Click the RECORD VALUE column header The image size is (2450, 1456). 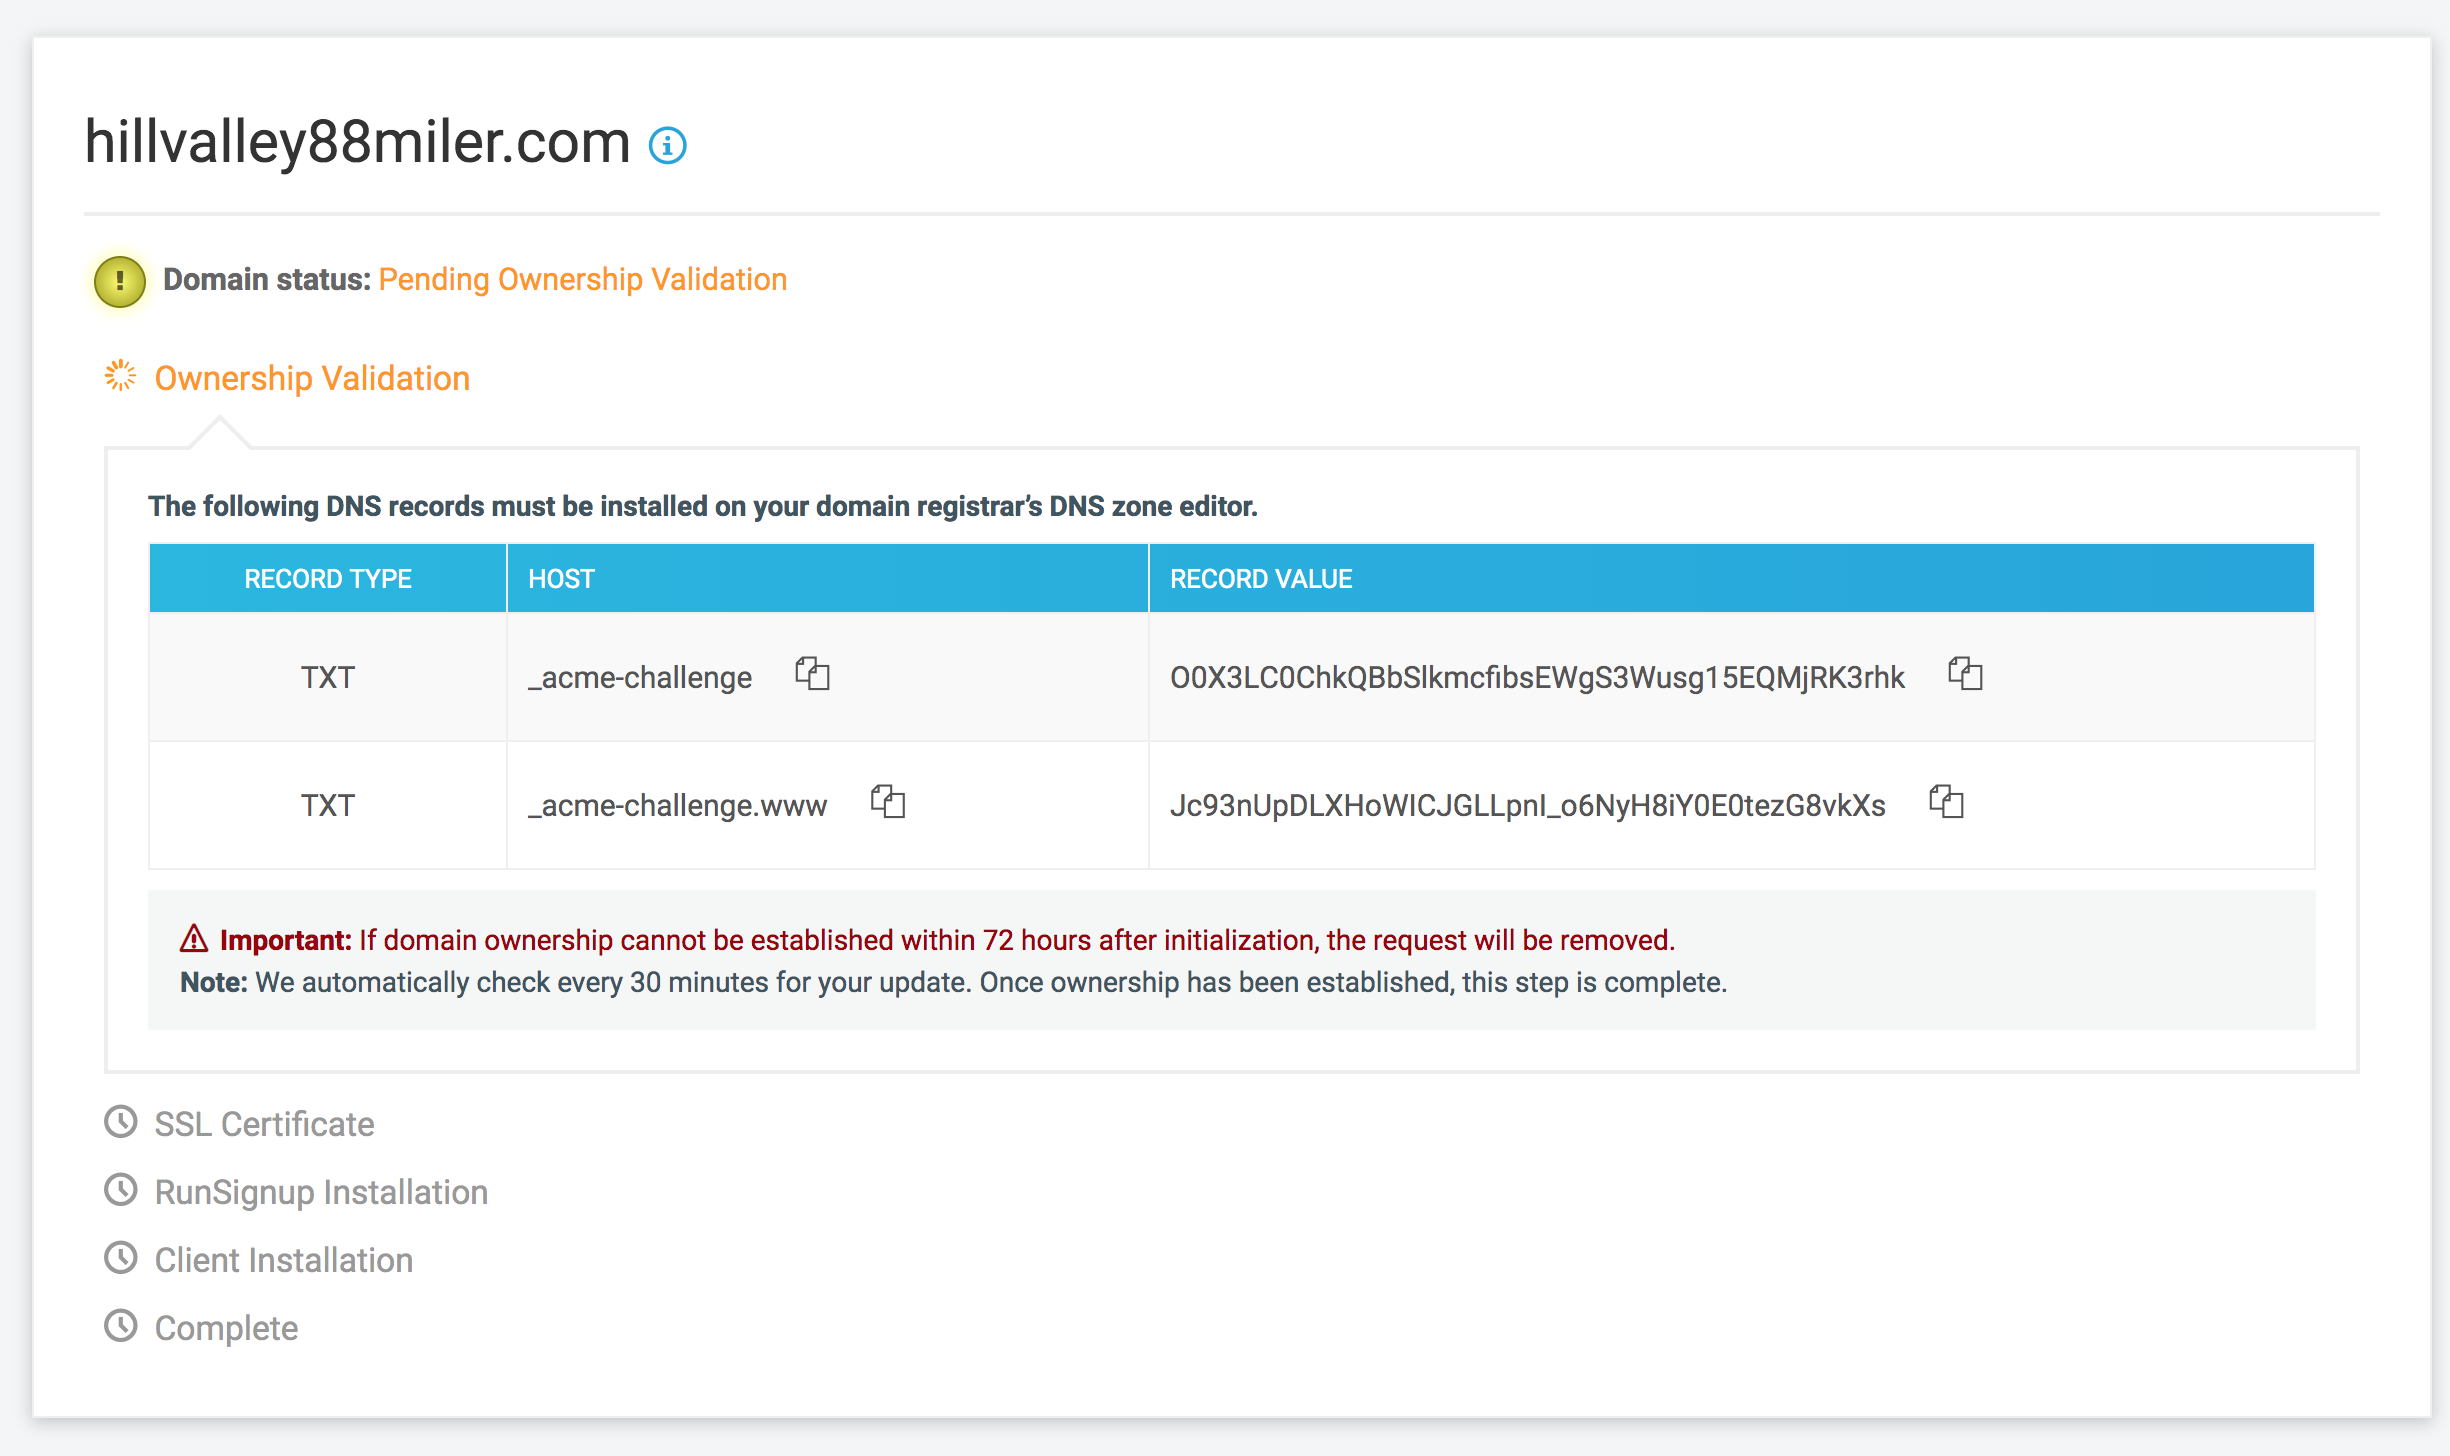coord(1261,579)
